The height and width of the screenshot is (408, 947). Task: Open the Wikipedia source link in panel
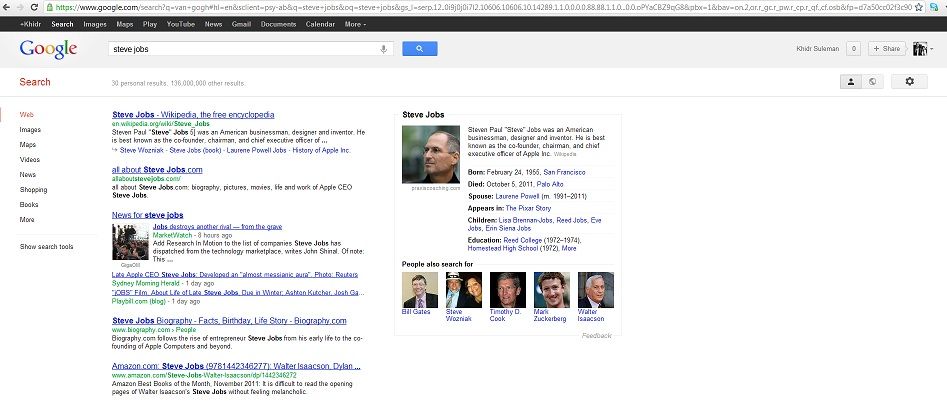click(565, 155)
